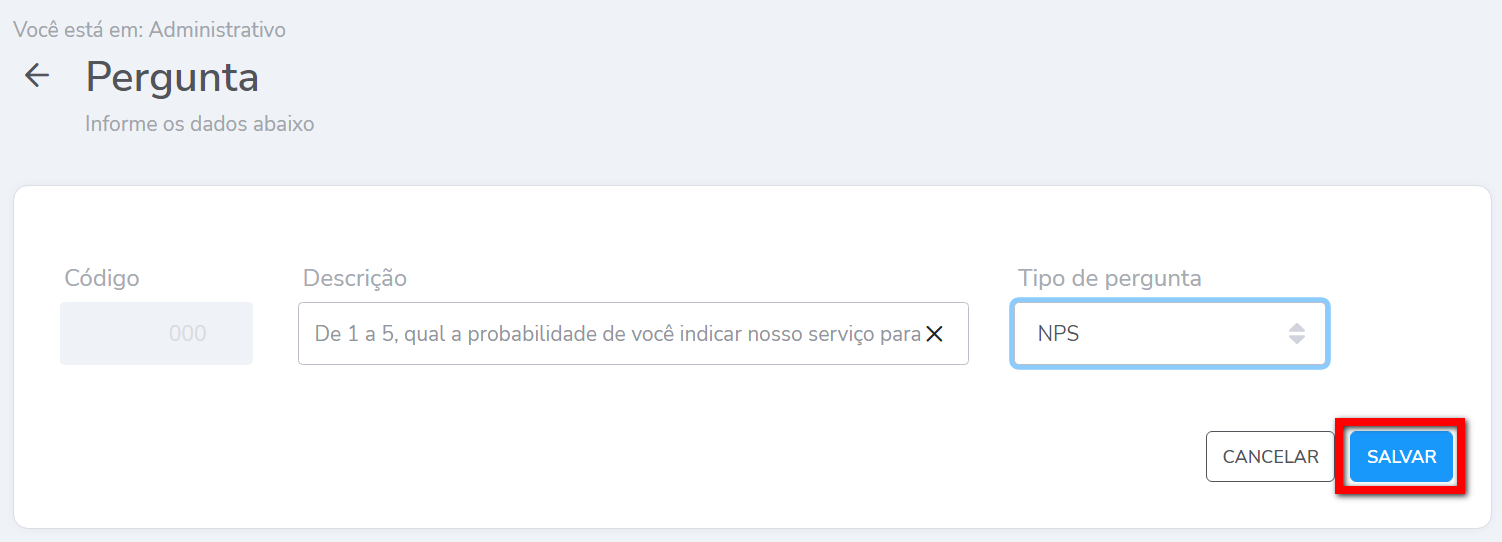The width and height of the screenshot is (1502, 542).
Task: Click the back arrow beside Pergunta
Action: point(37,76)
